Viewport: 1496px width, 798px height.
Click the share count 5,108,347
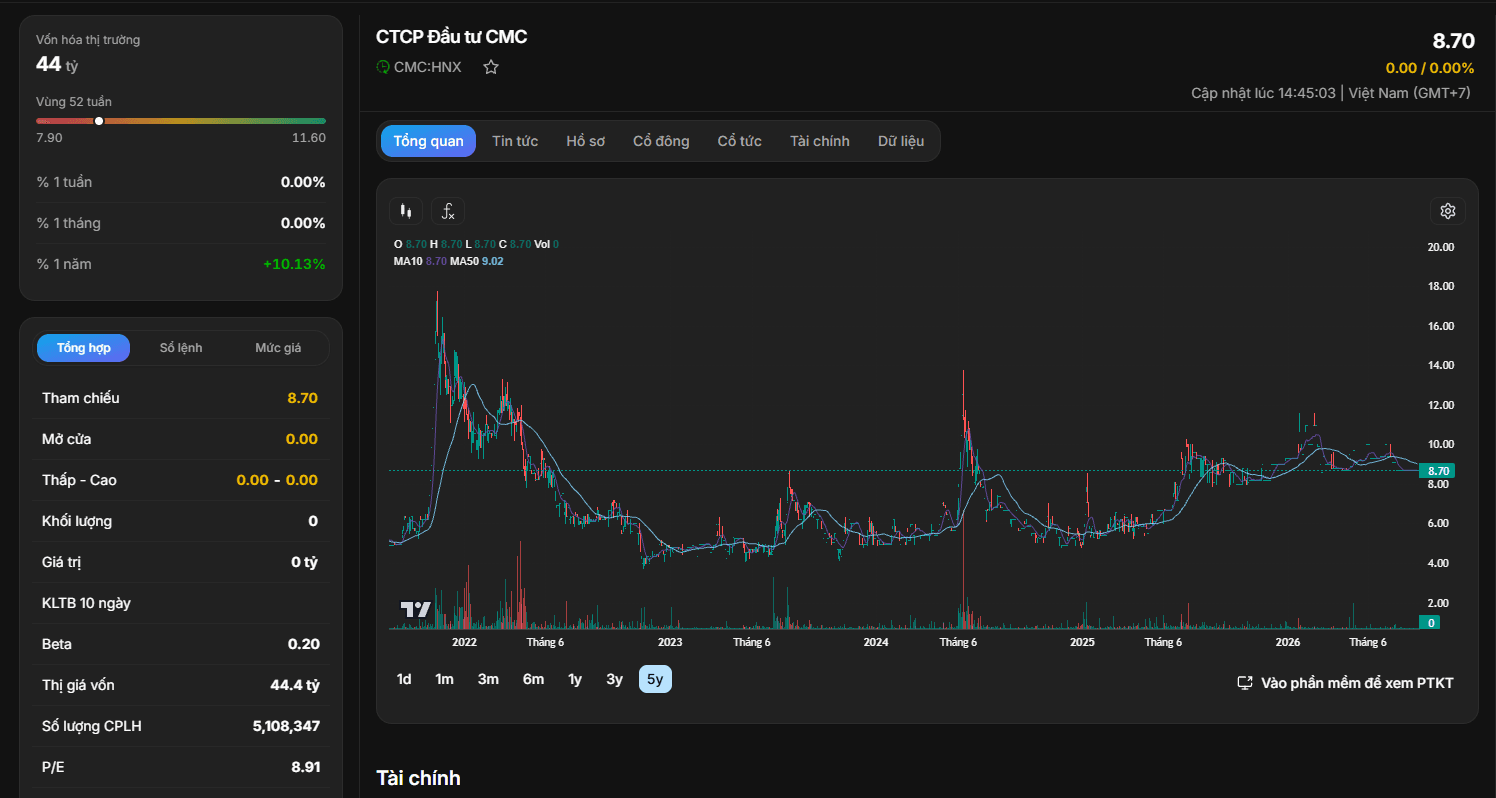[287, 726]
